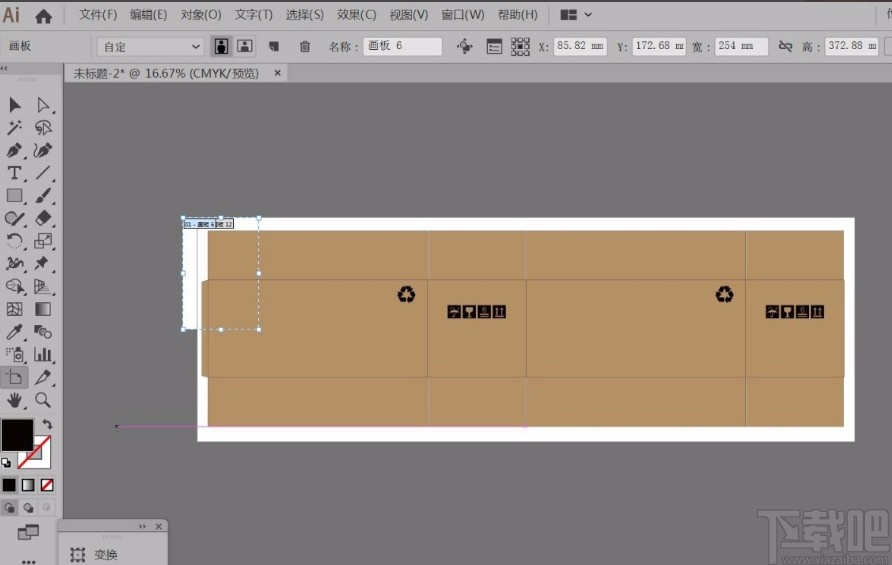Open the 文字(T) menu
The width and height of the screenshot is (892, 565).
254,15
